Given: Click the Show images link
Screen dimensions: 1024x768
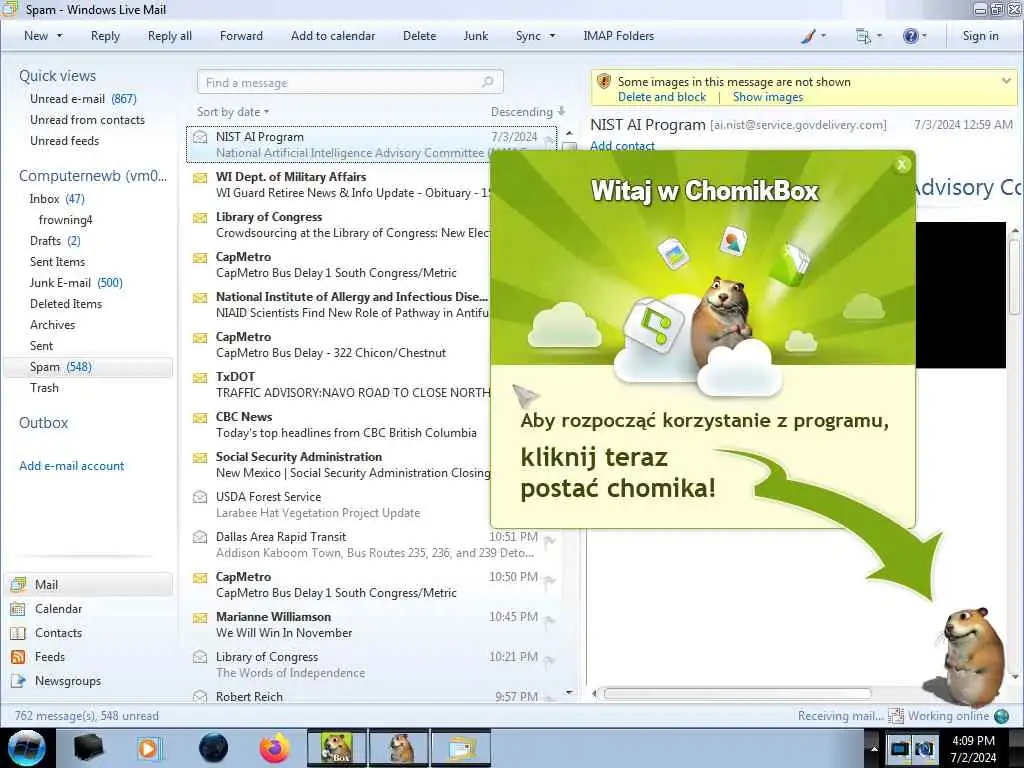Looking at the screenshot, I should (x=768, y=97).
